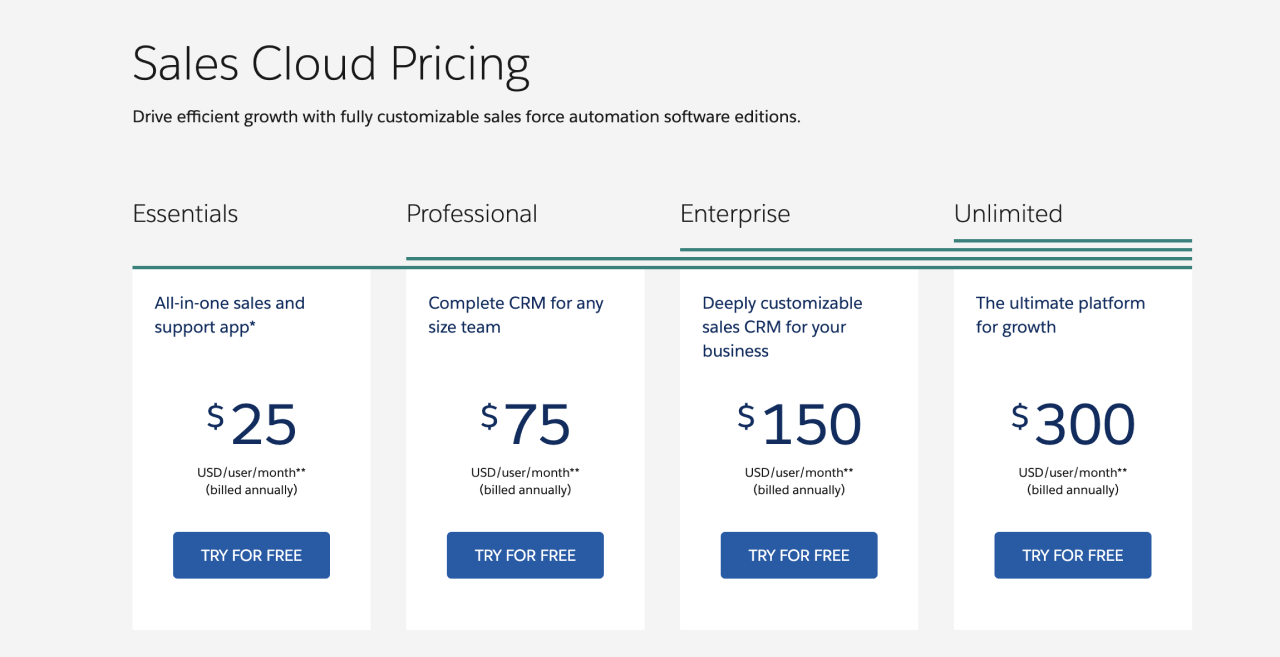The height and width of the screenshot is (657, 1280).
Task: Click TRY FOR FREE under Unlimited
Action: (x=1072, y=555)
